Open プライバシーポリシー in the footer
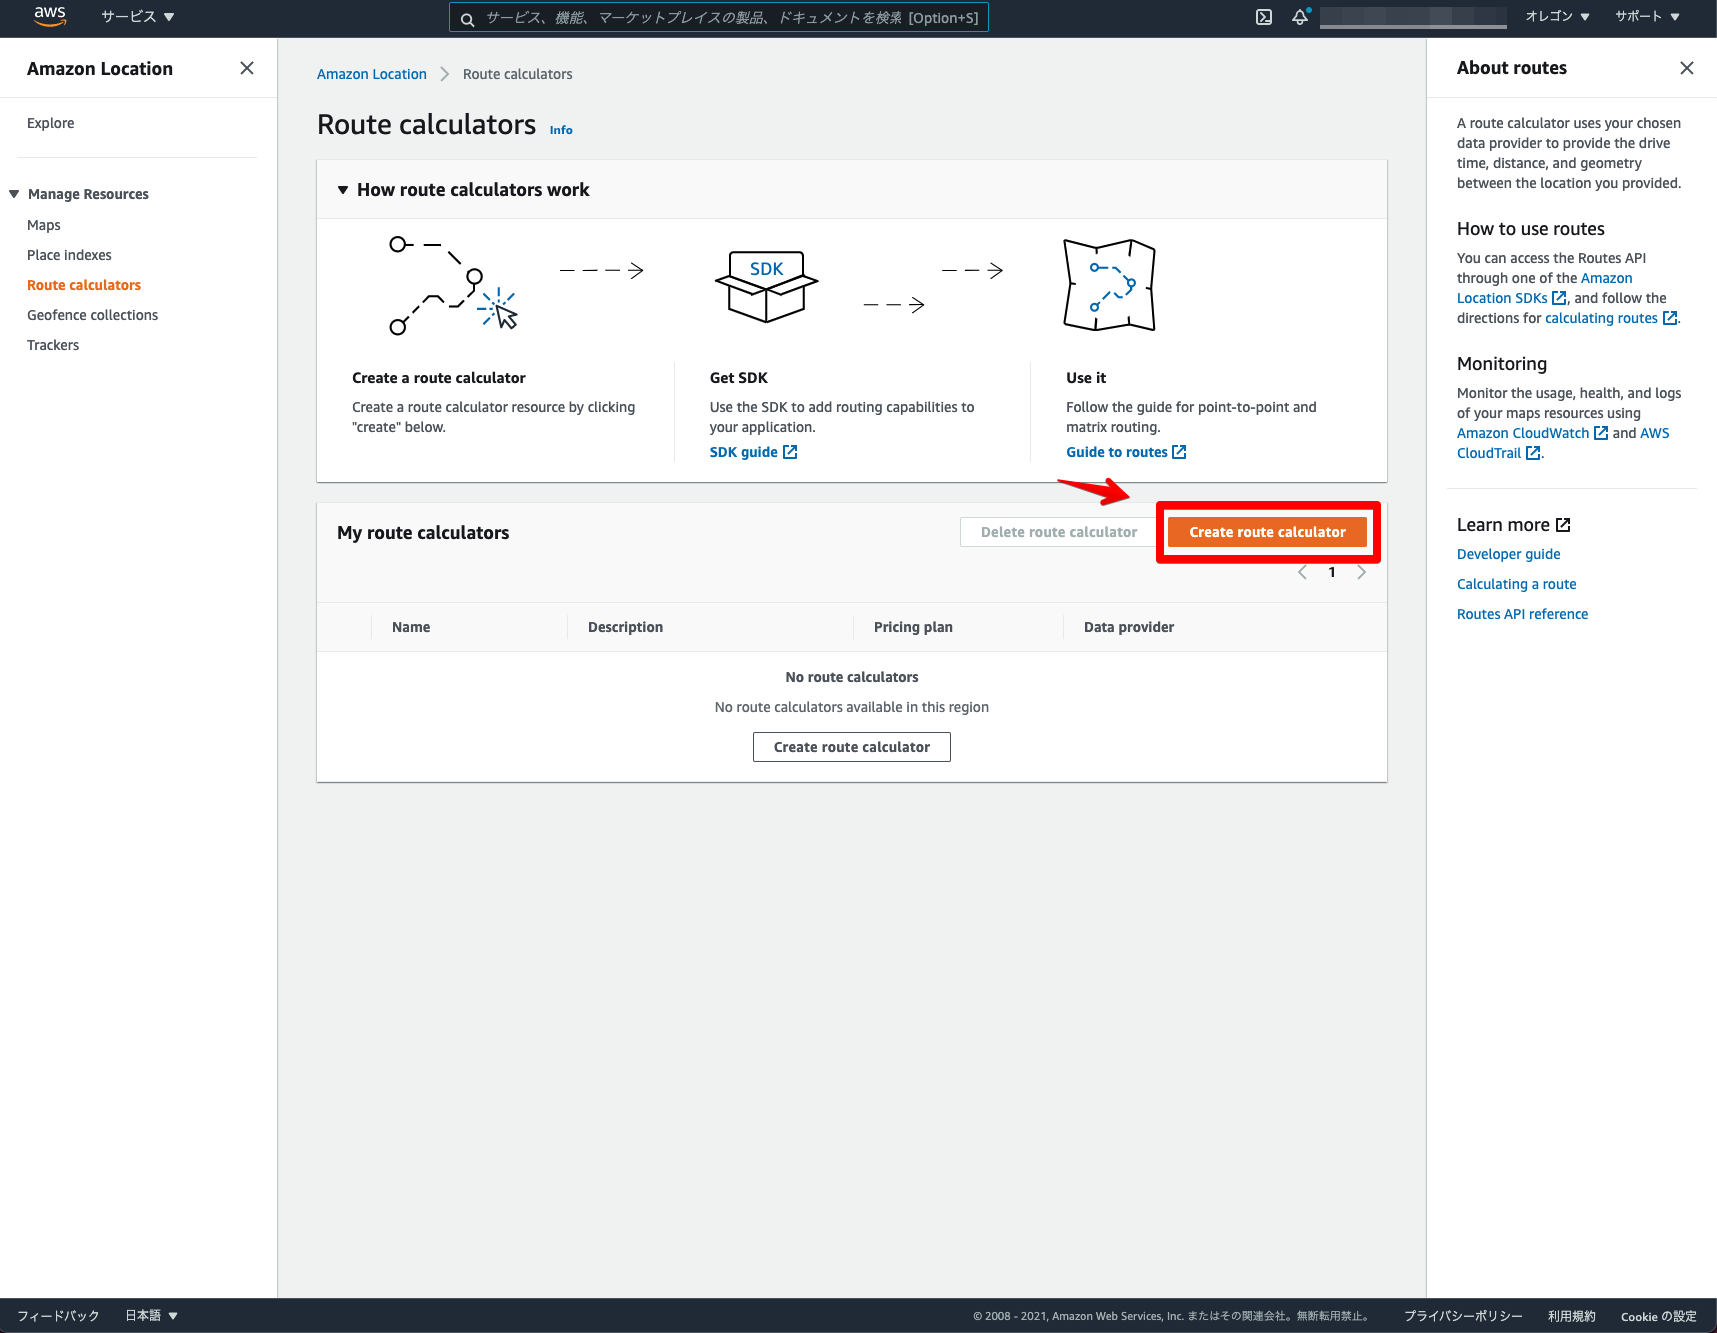The image size is (1717, 1333). [1463, 1316]
